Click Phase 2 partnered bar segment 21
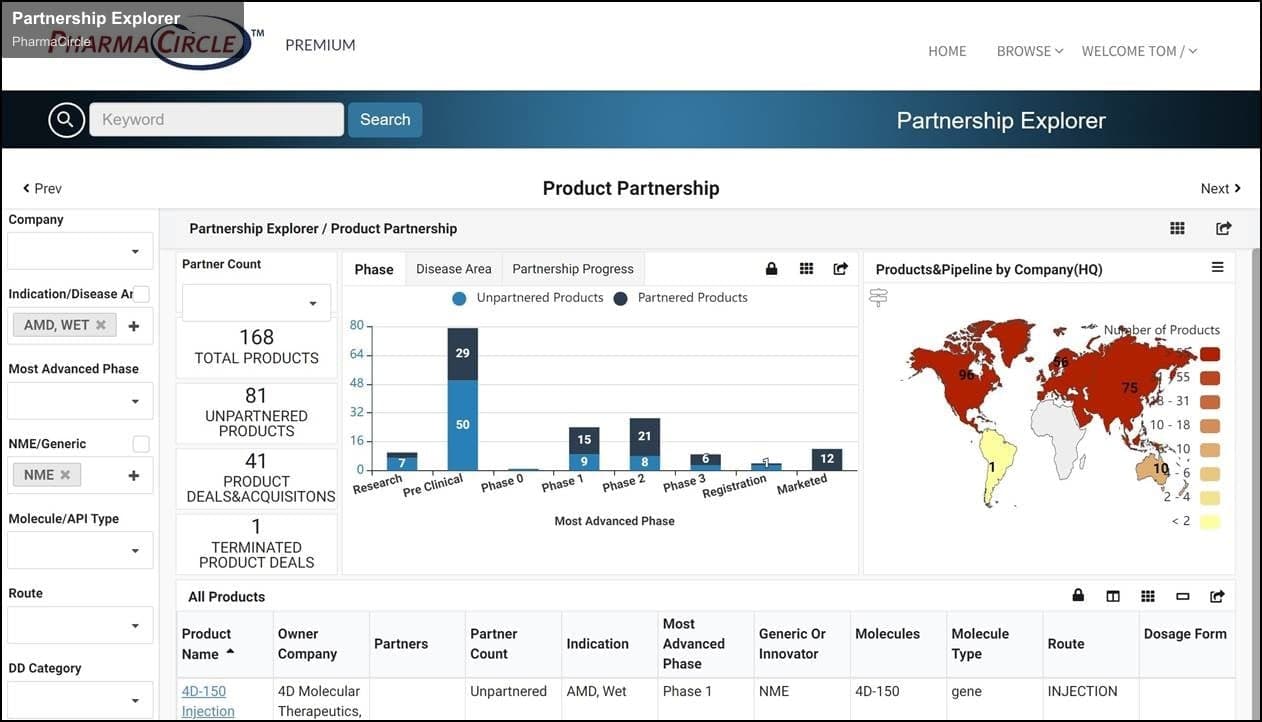Image resolution: width=1262 pixels, height=722 pixels. pyautogui.click(x=644, y=437)
